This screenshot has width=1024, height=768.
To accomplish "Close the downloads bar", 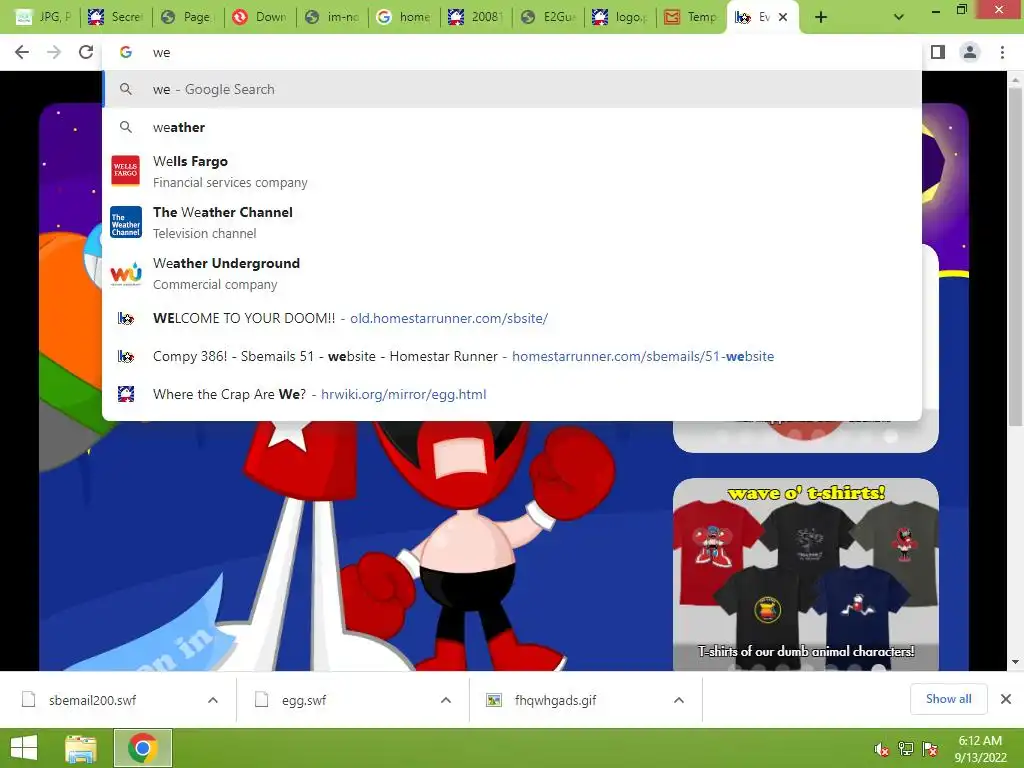I will pos(1006,699).
